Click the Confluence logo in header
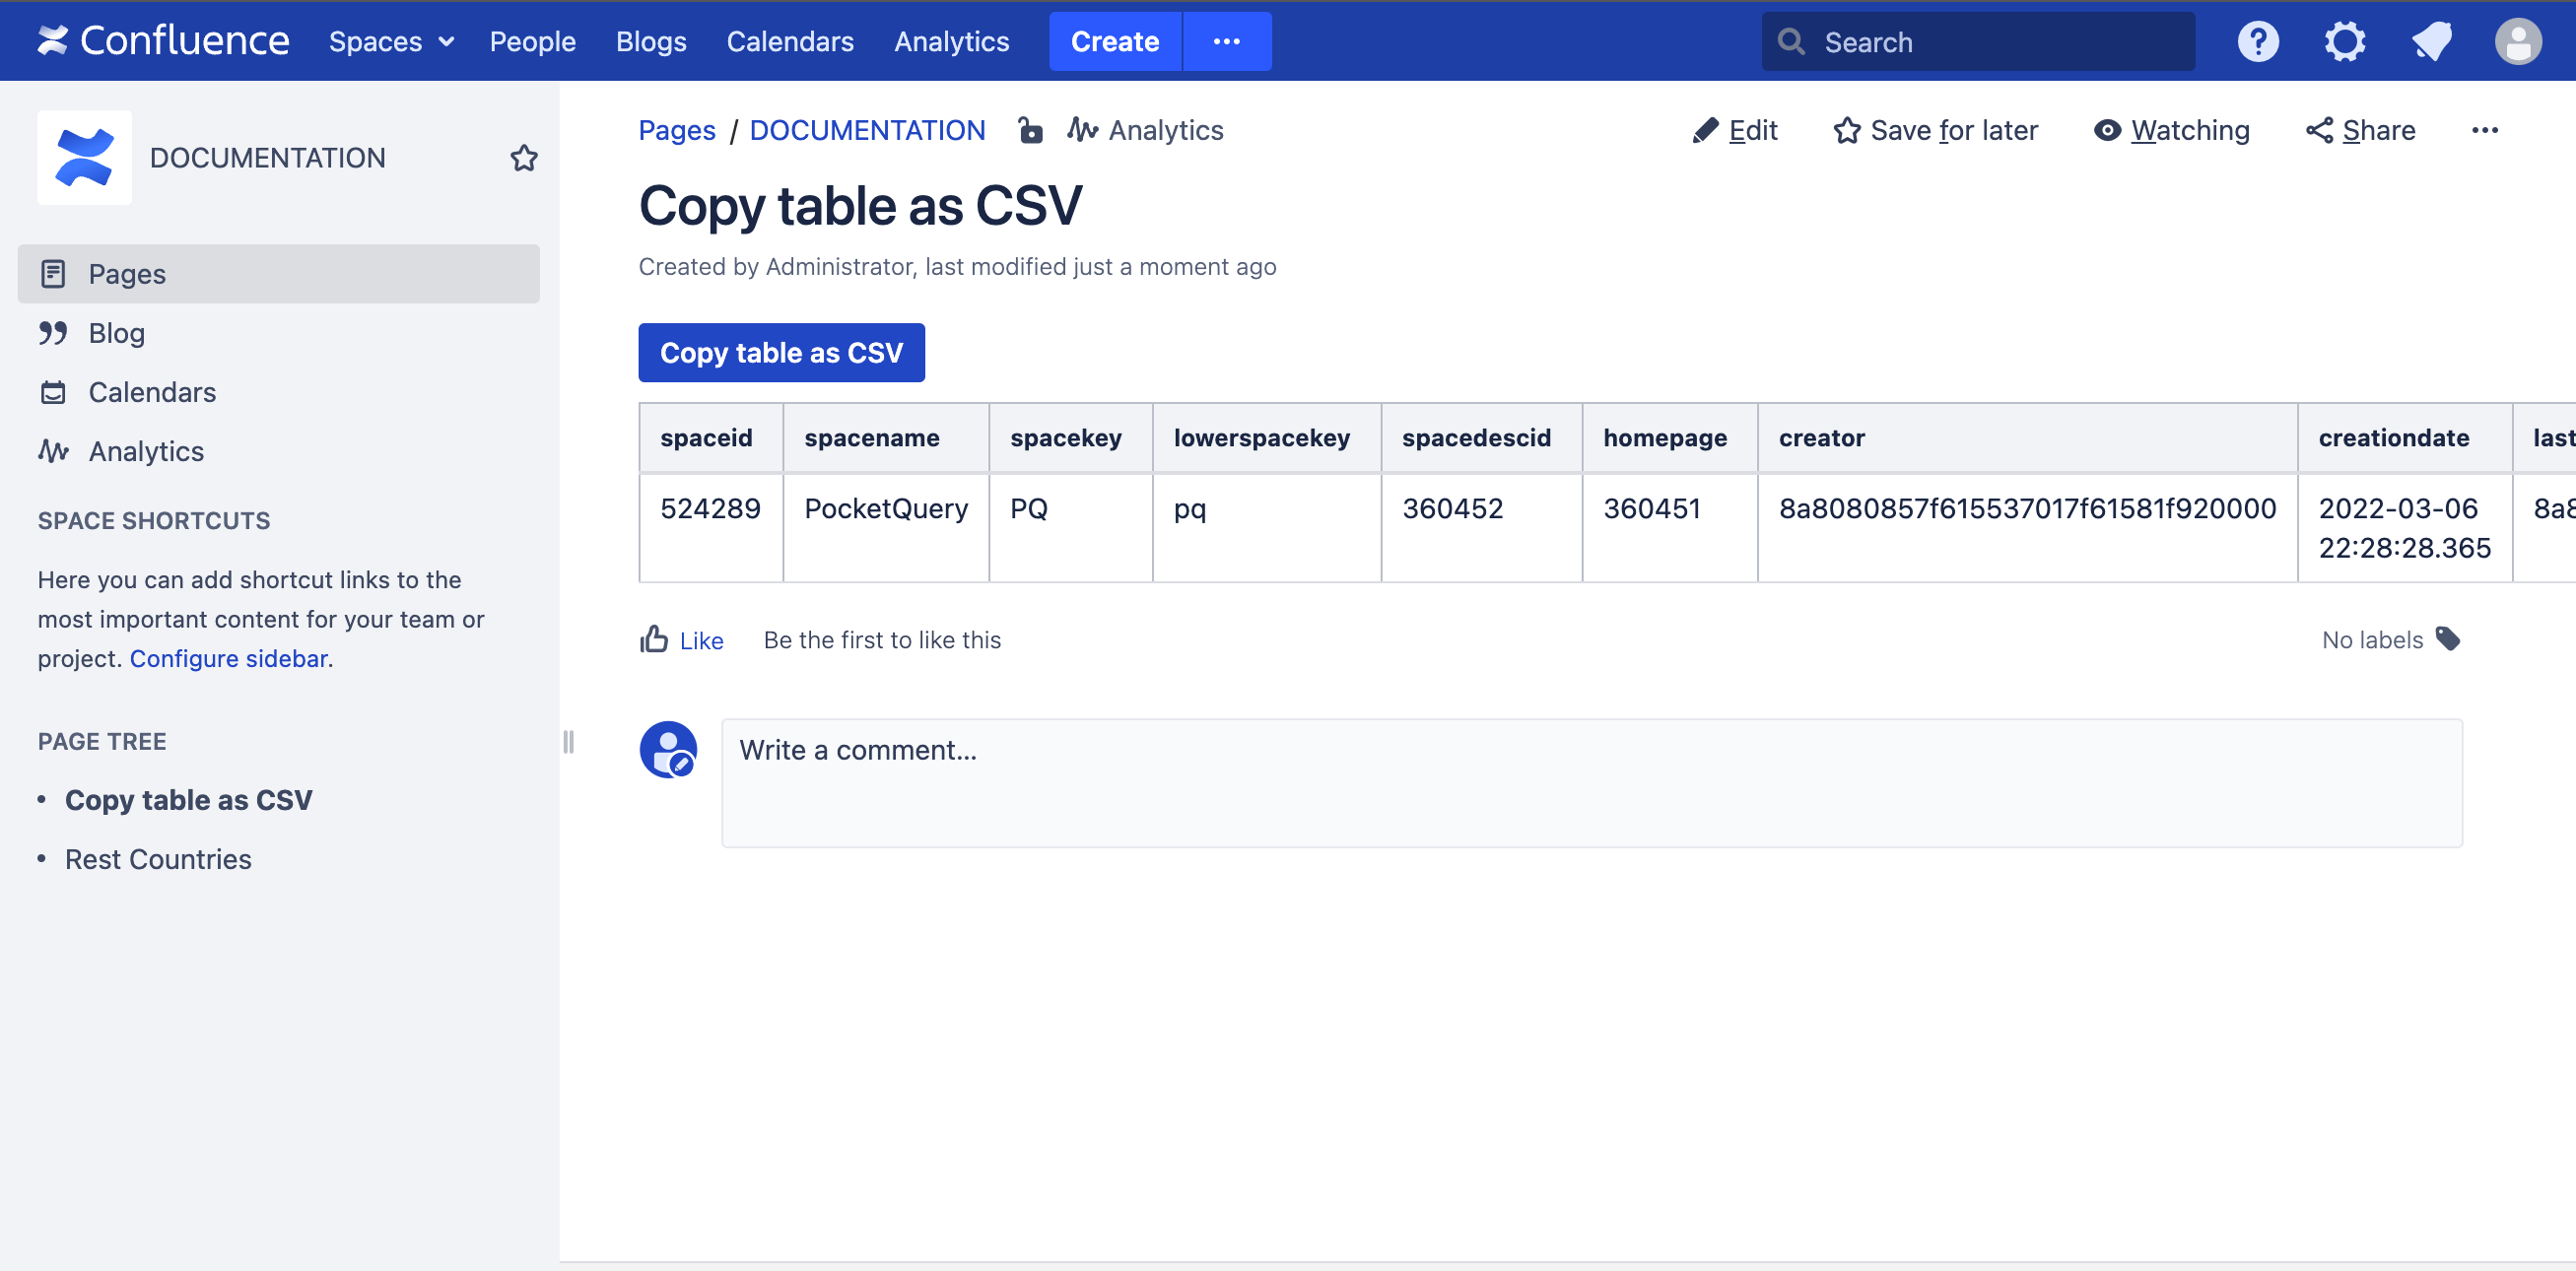This screenshot has width=2576, height=1271. pos(163,41)
